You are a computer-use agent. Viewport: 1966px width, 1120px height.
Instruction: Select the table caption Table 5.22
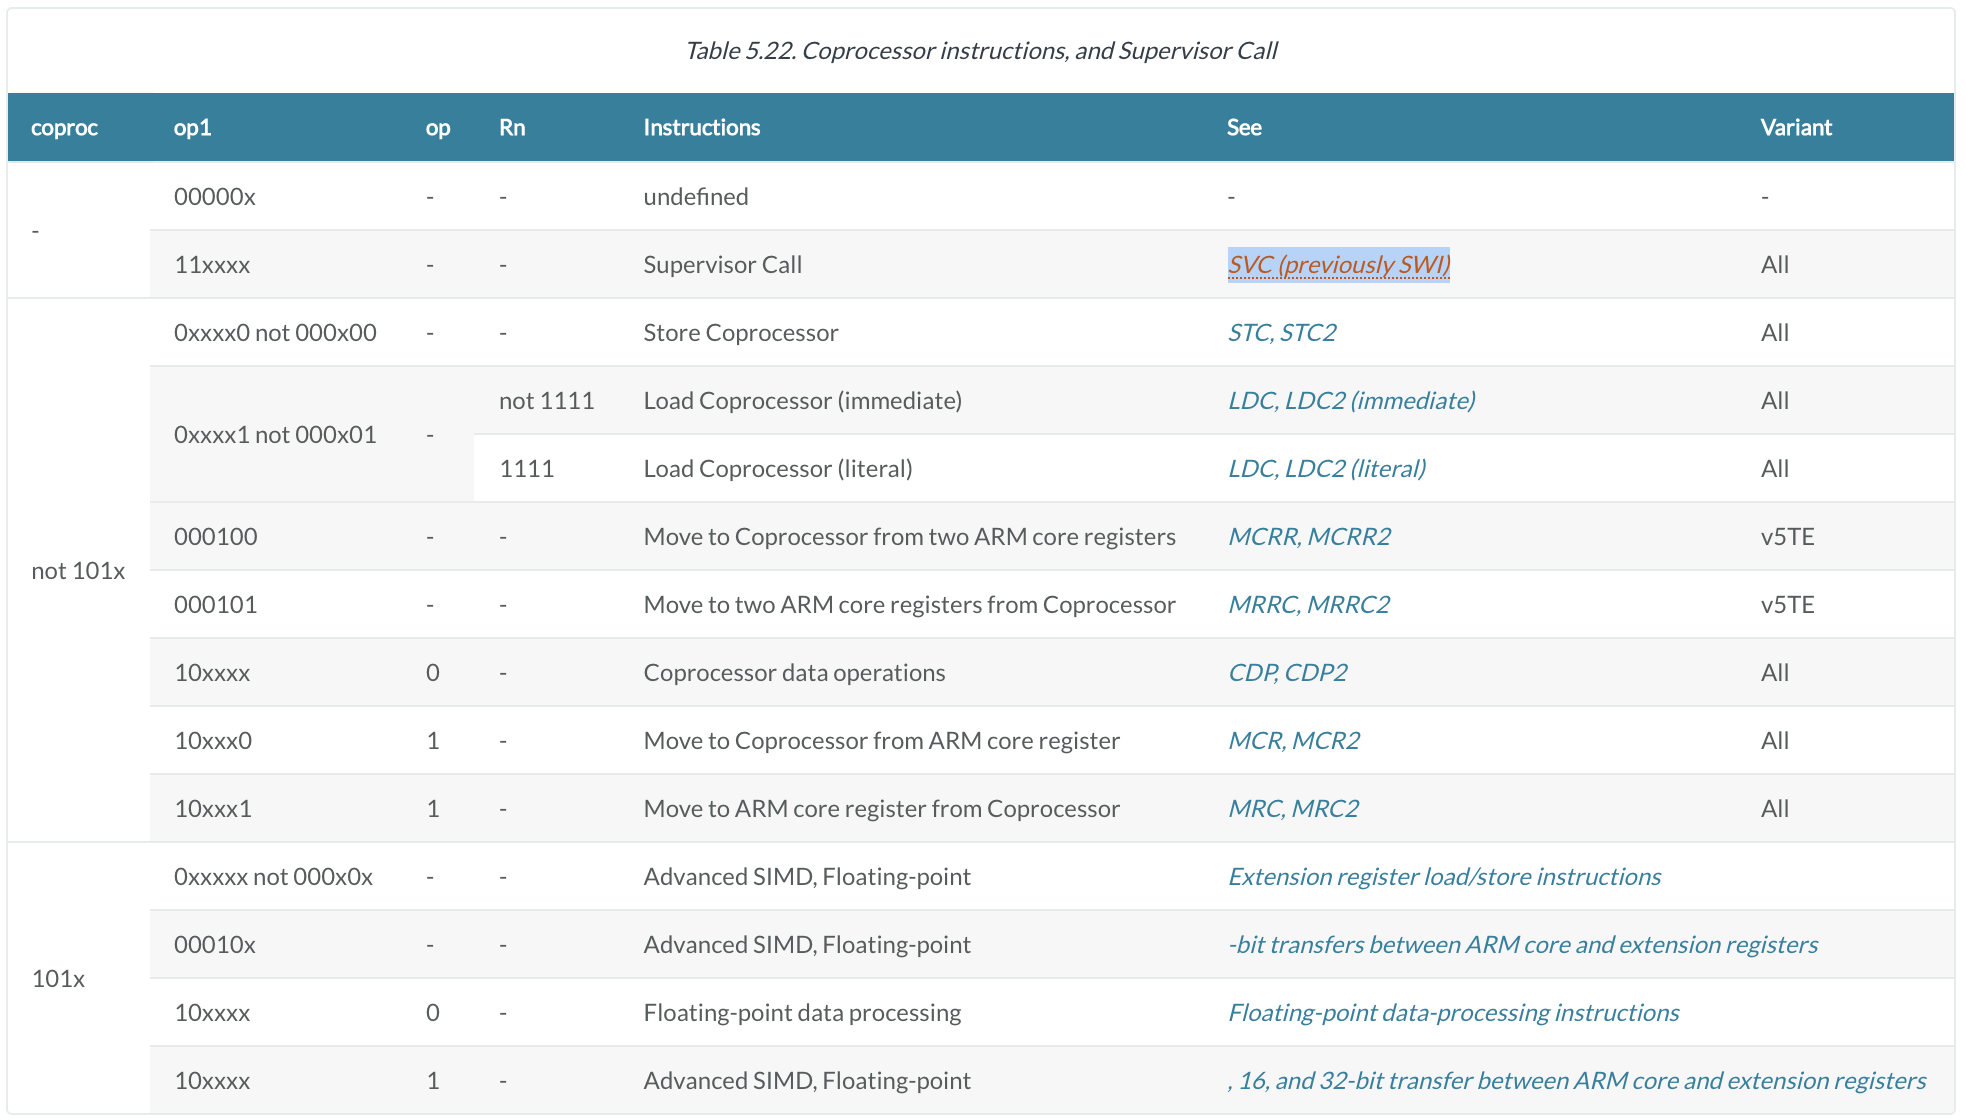pos(981,51)
